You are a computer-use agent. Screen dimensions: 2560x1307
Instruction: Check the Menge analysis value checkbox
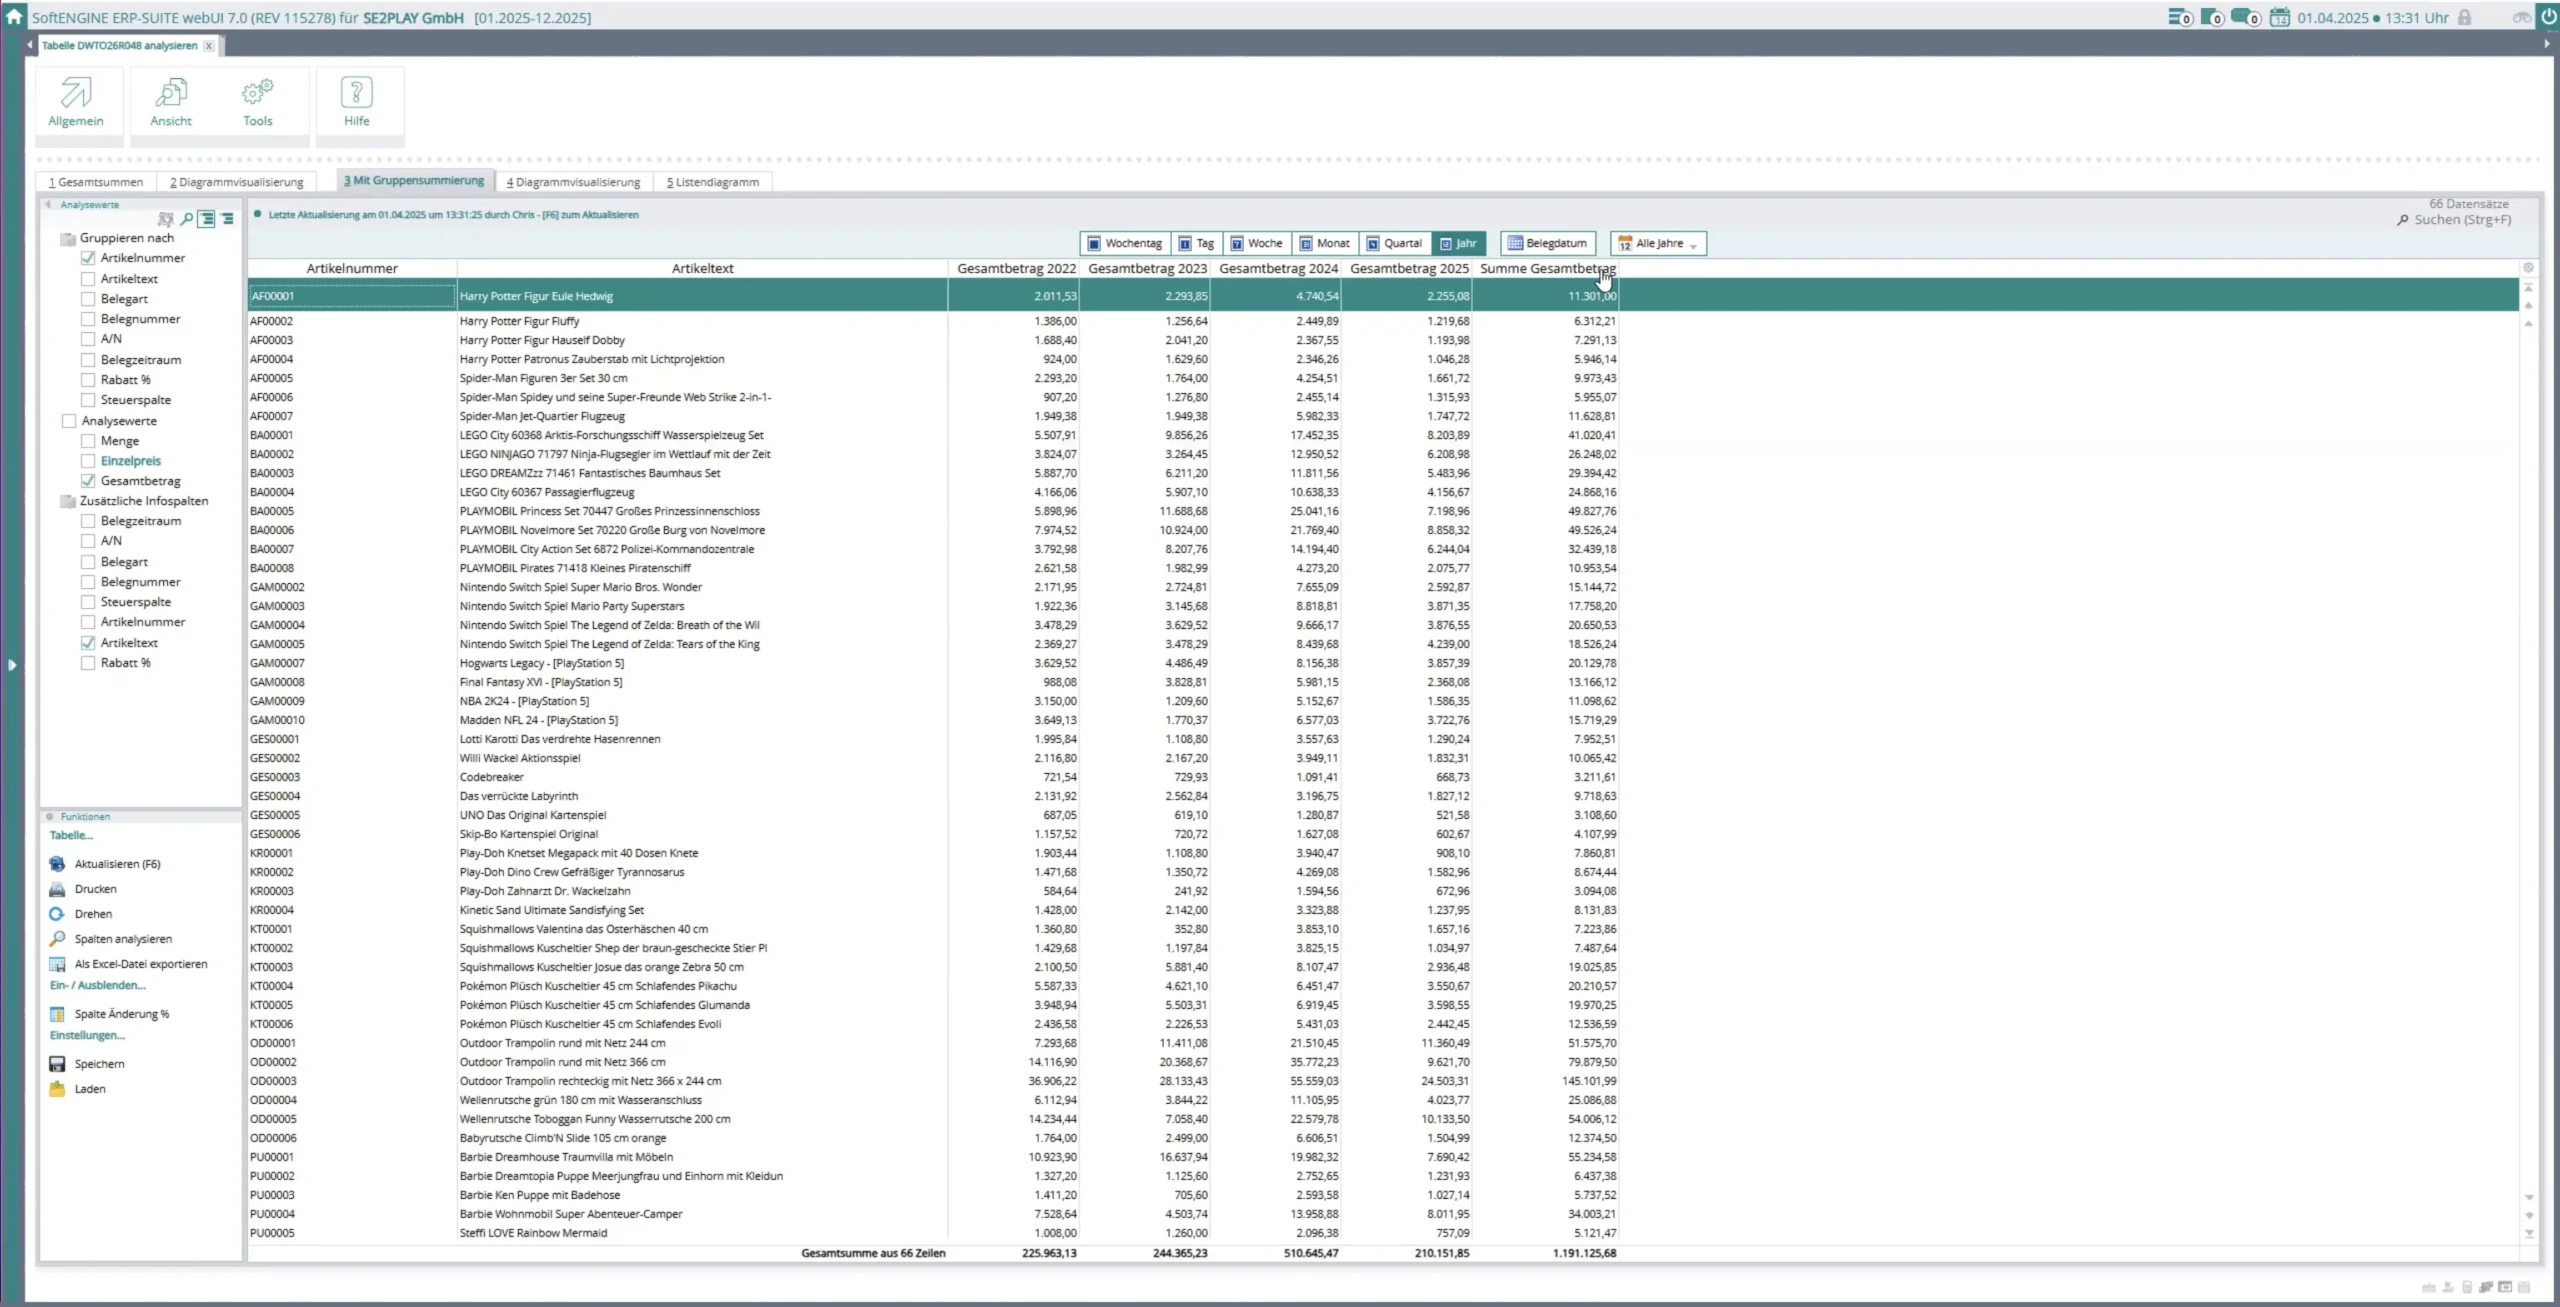(x=88, y=441)
